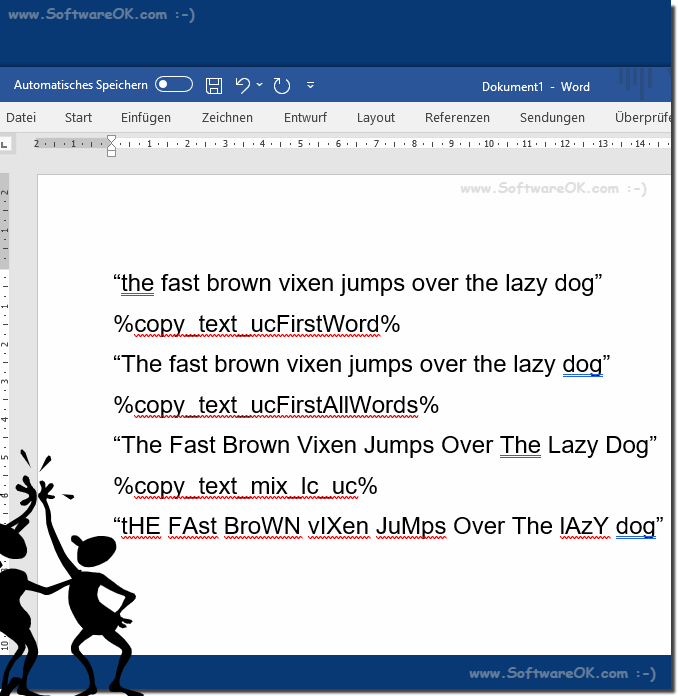Viewport: 678px width, 696px height.
Task: Click the Redo circular arrow icon
Action: (282, 85)
